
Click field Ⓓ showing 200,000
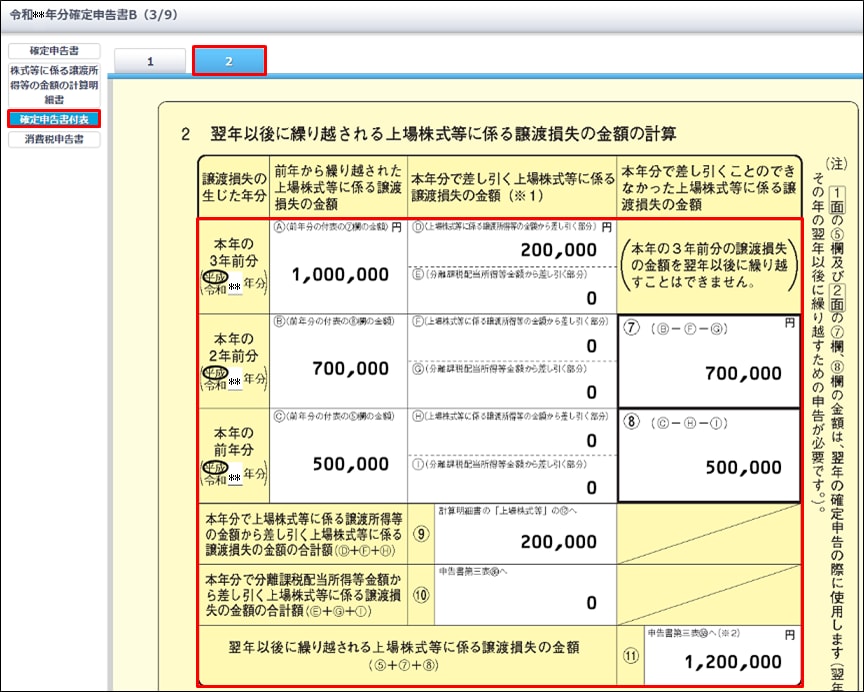pos(512,249)
